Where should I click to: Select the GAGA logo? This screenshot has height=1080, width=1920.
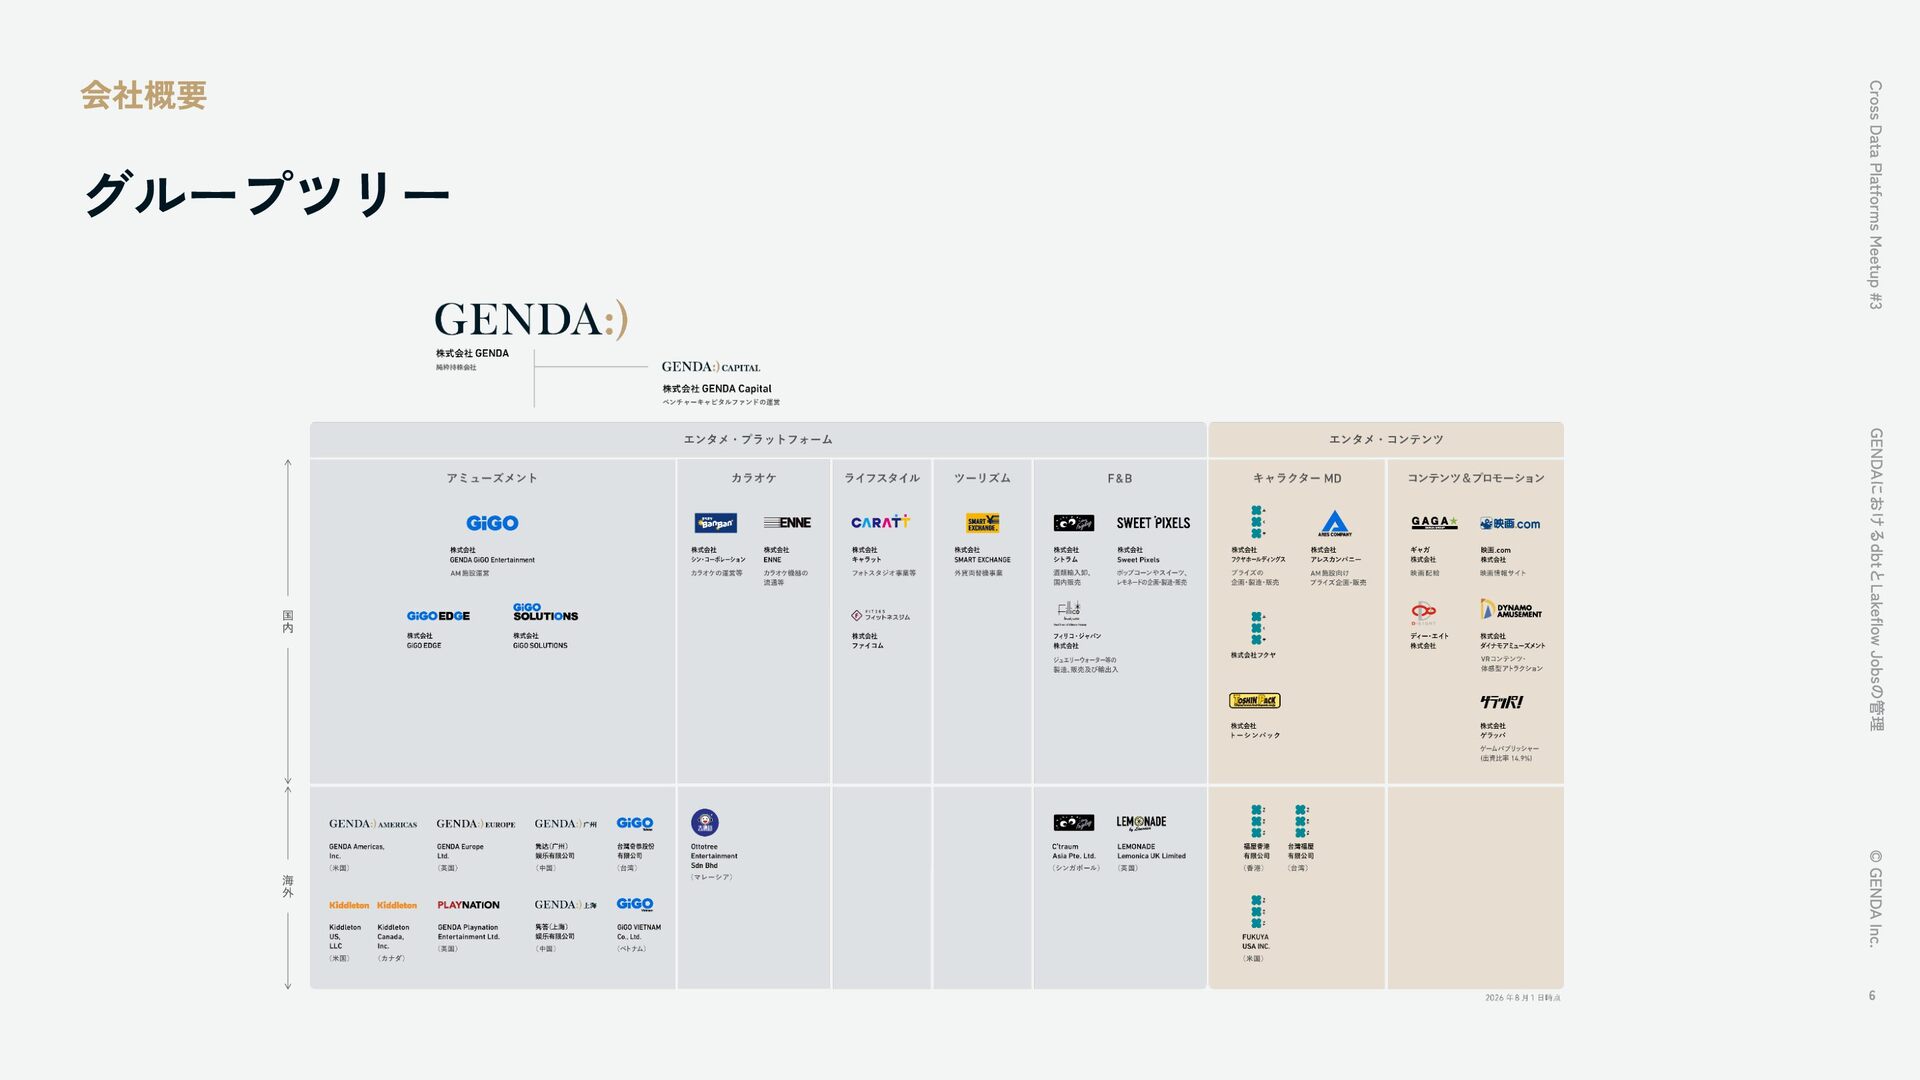click(x=1434, y=522)
